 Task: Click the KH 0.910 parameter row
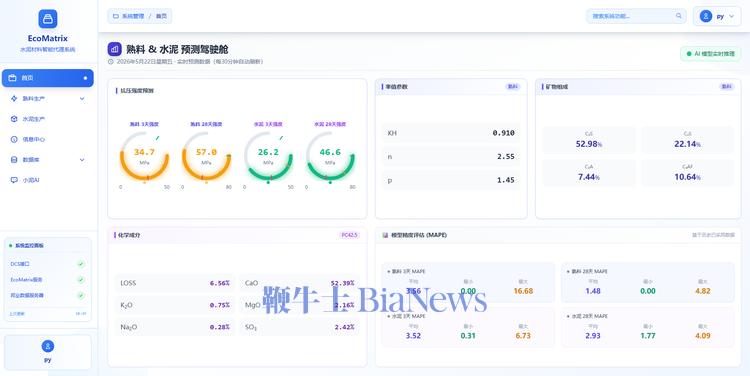point(451,133)
